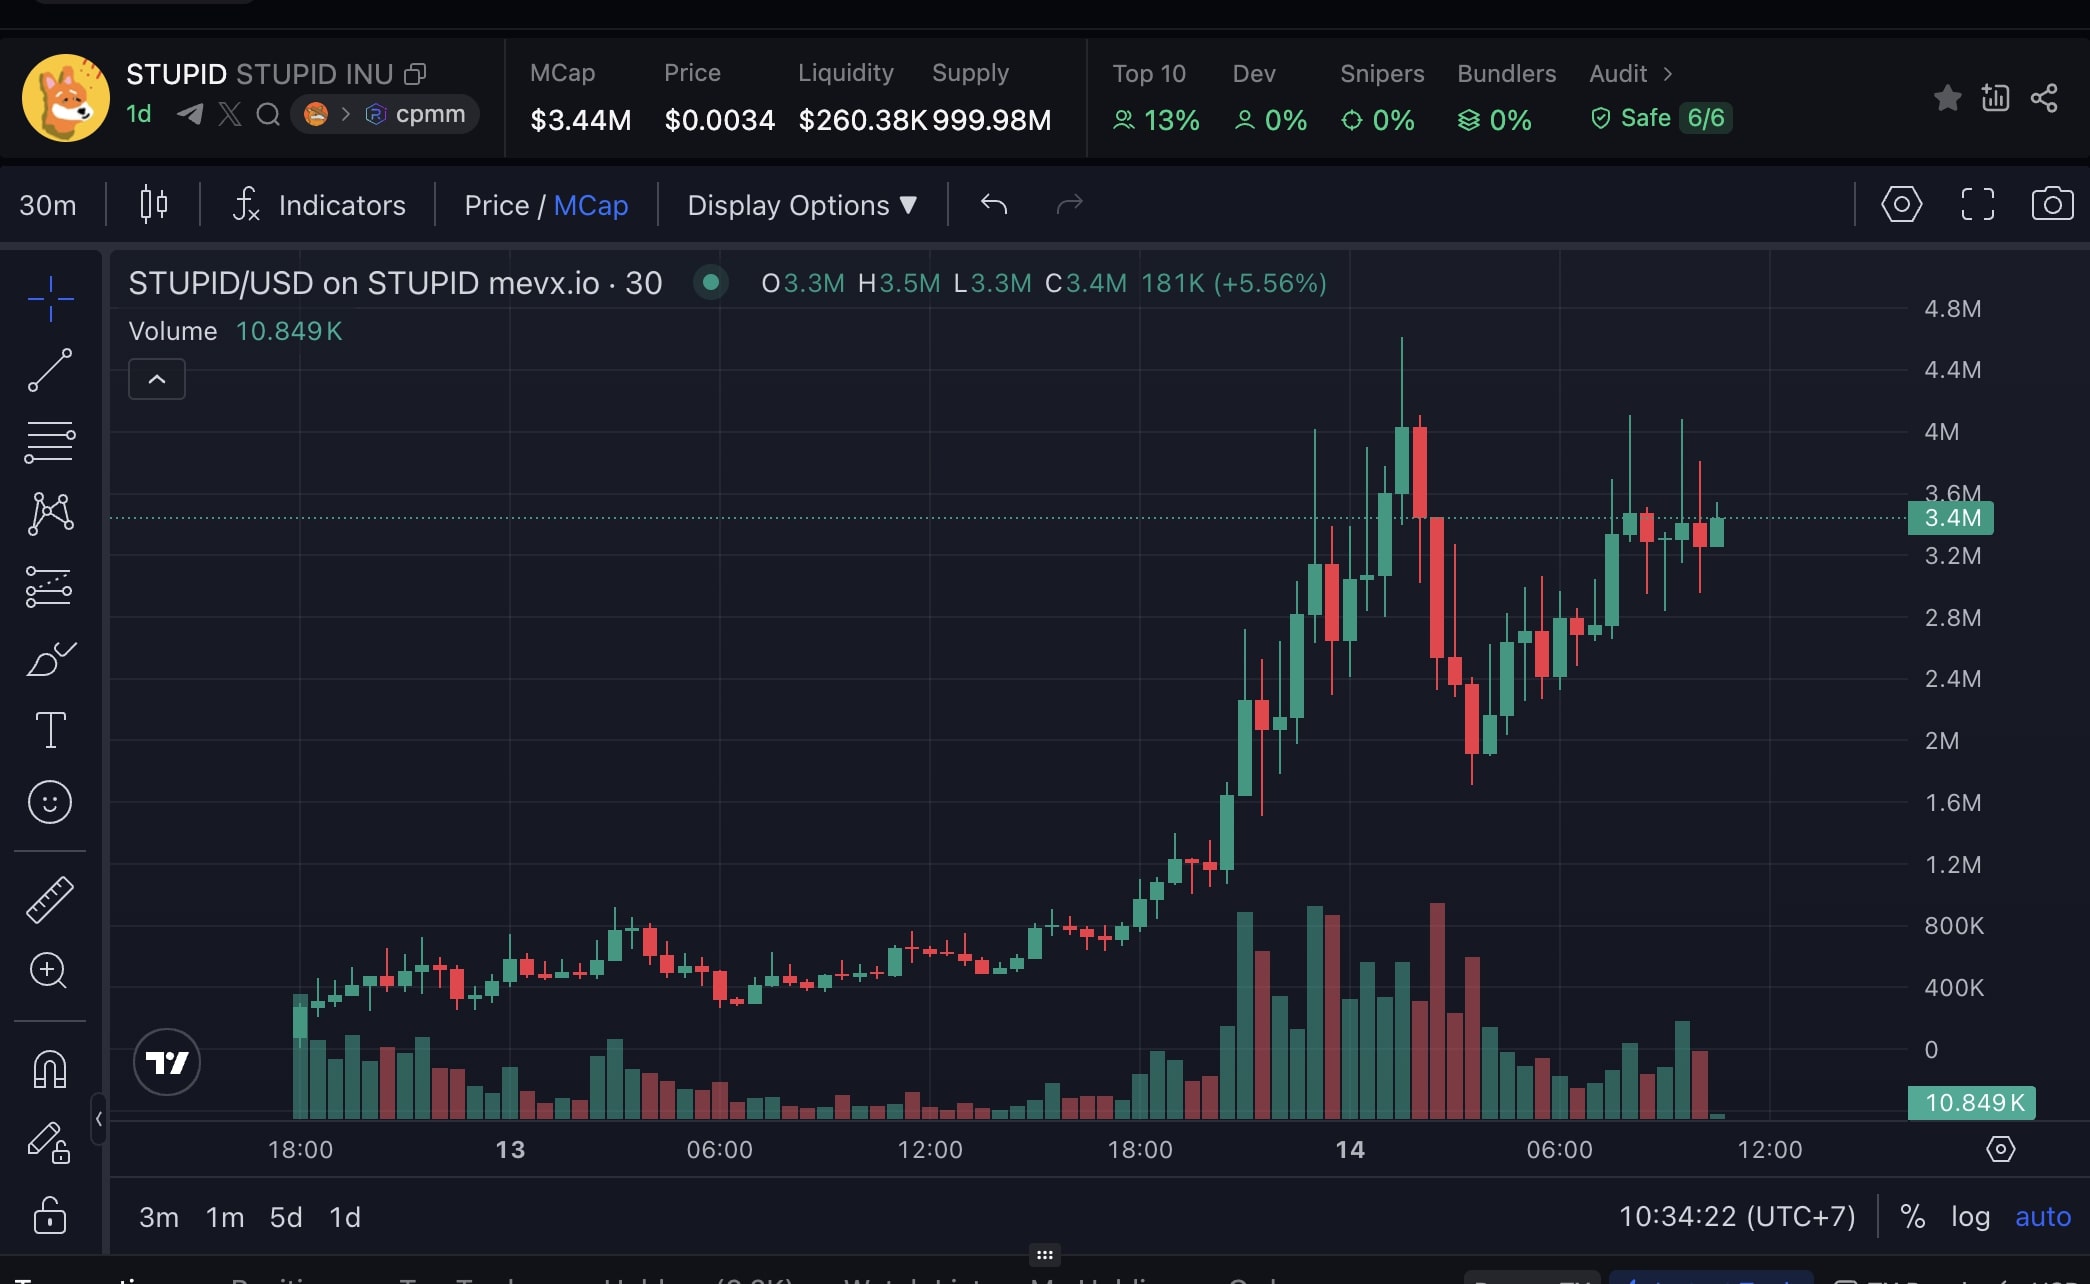Select the brush drawing tool
This screenshot has height=1284, width=2090.
(50, 659)
